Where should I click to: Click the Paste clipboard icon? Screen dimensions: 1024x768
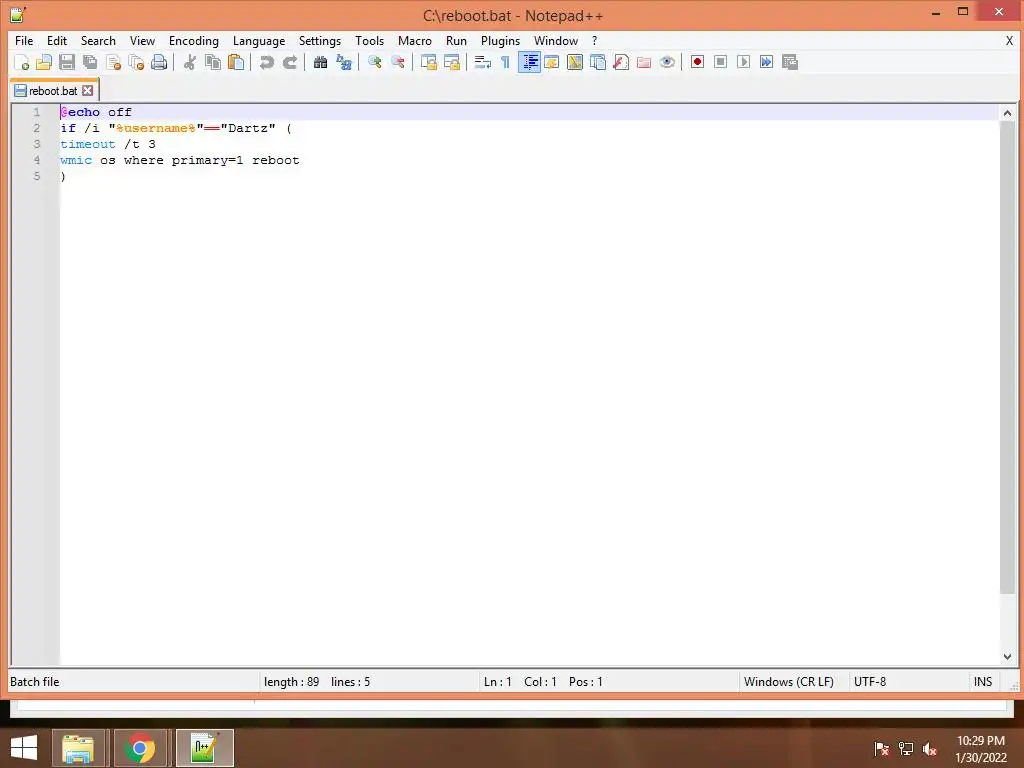tap(236, 62)
